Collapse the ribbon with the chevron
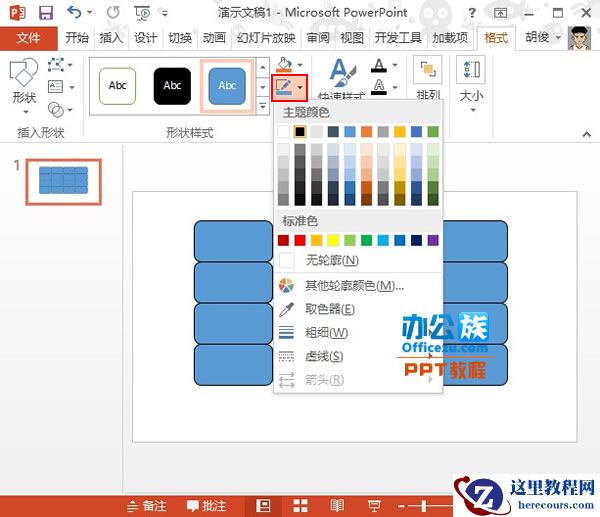This screenshot has width=600, height=517. (x=587, y=134)
